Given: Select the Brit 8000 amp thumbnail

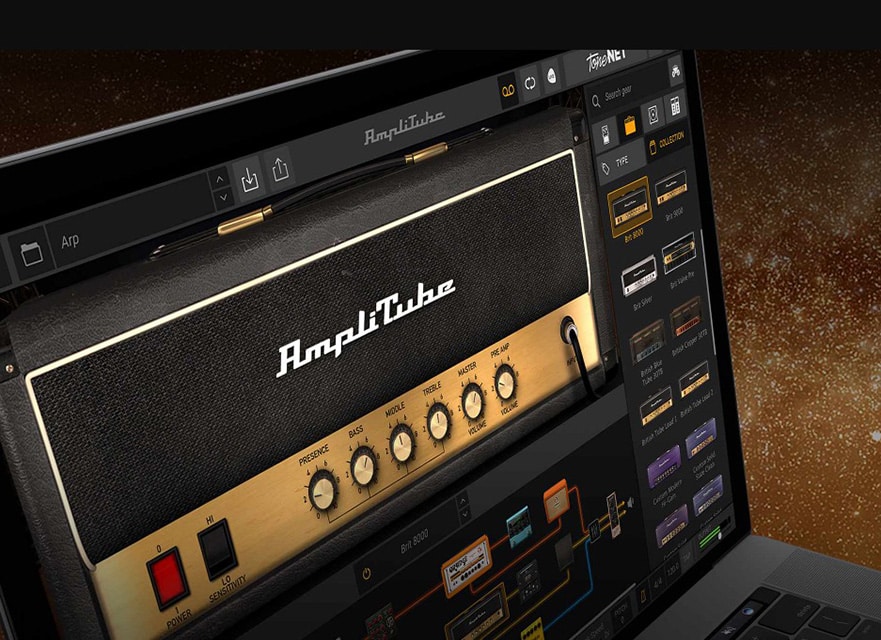Looking at the screenshot, I should coord(630,206).
